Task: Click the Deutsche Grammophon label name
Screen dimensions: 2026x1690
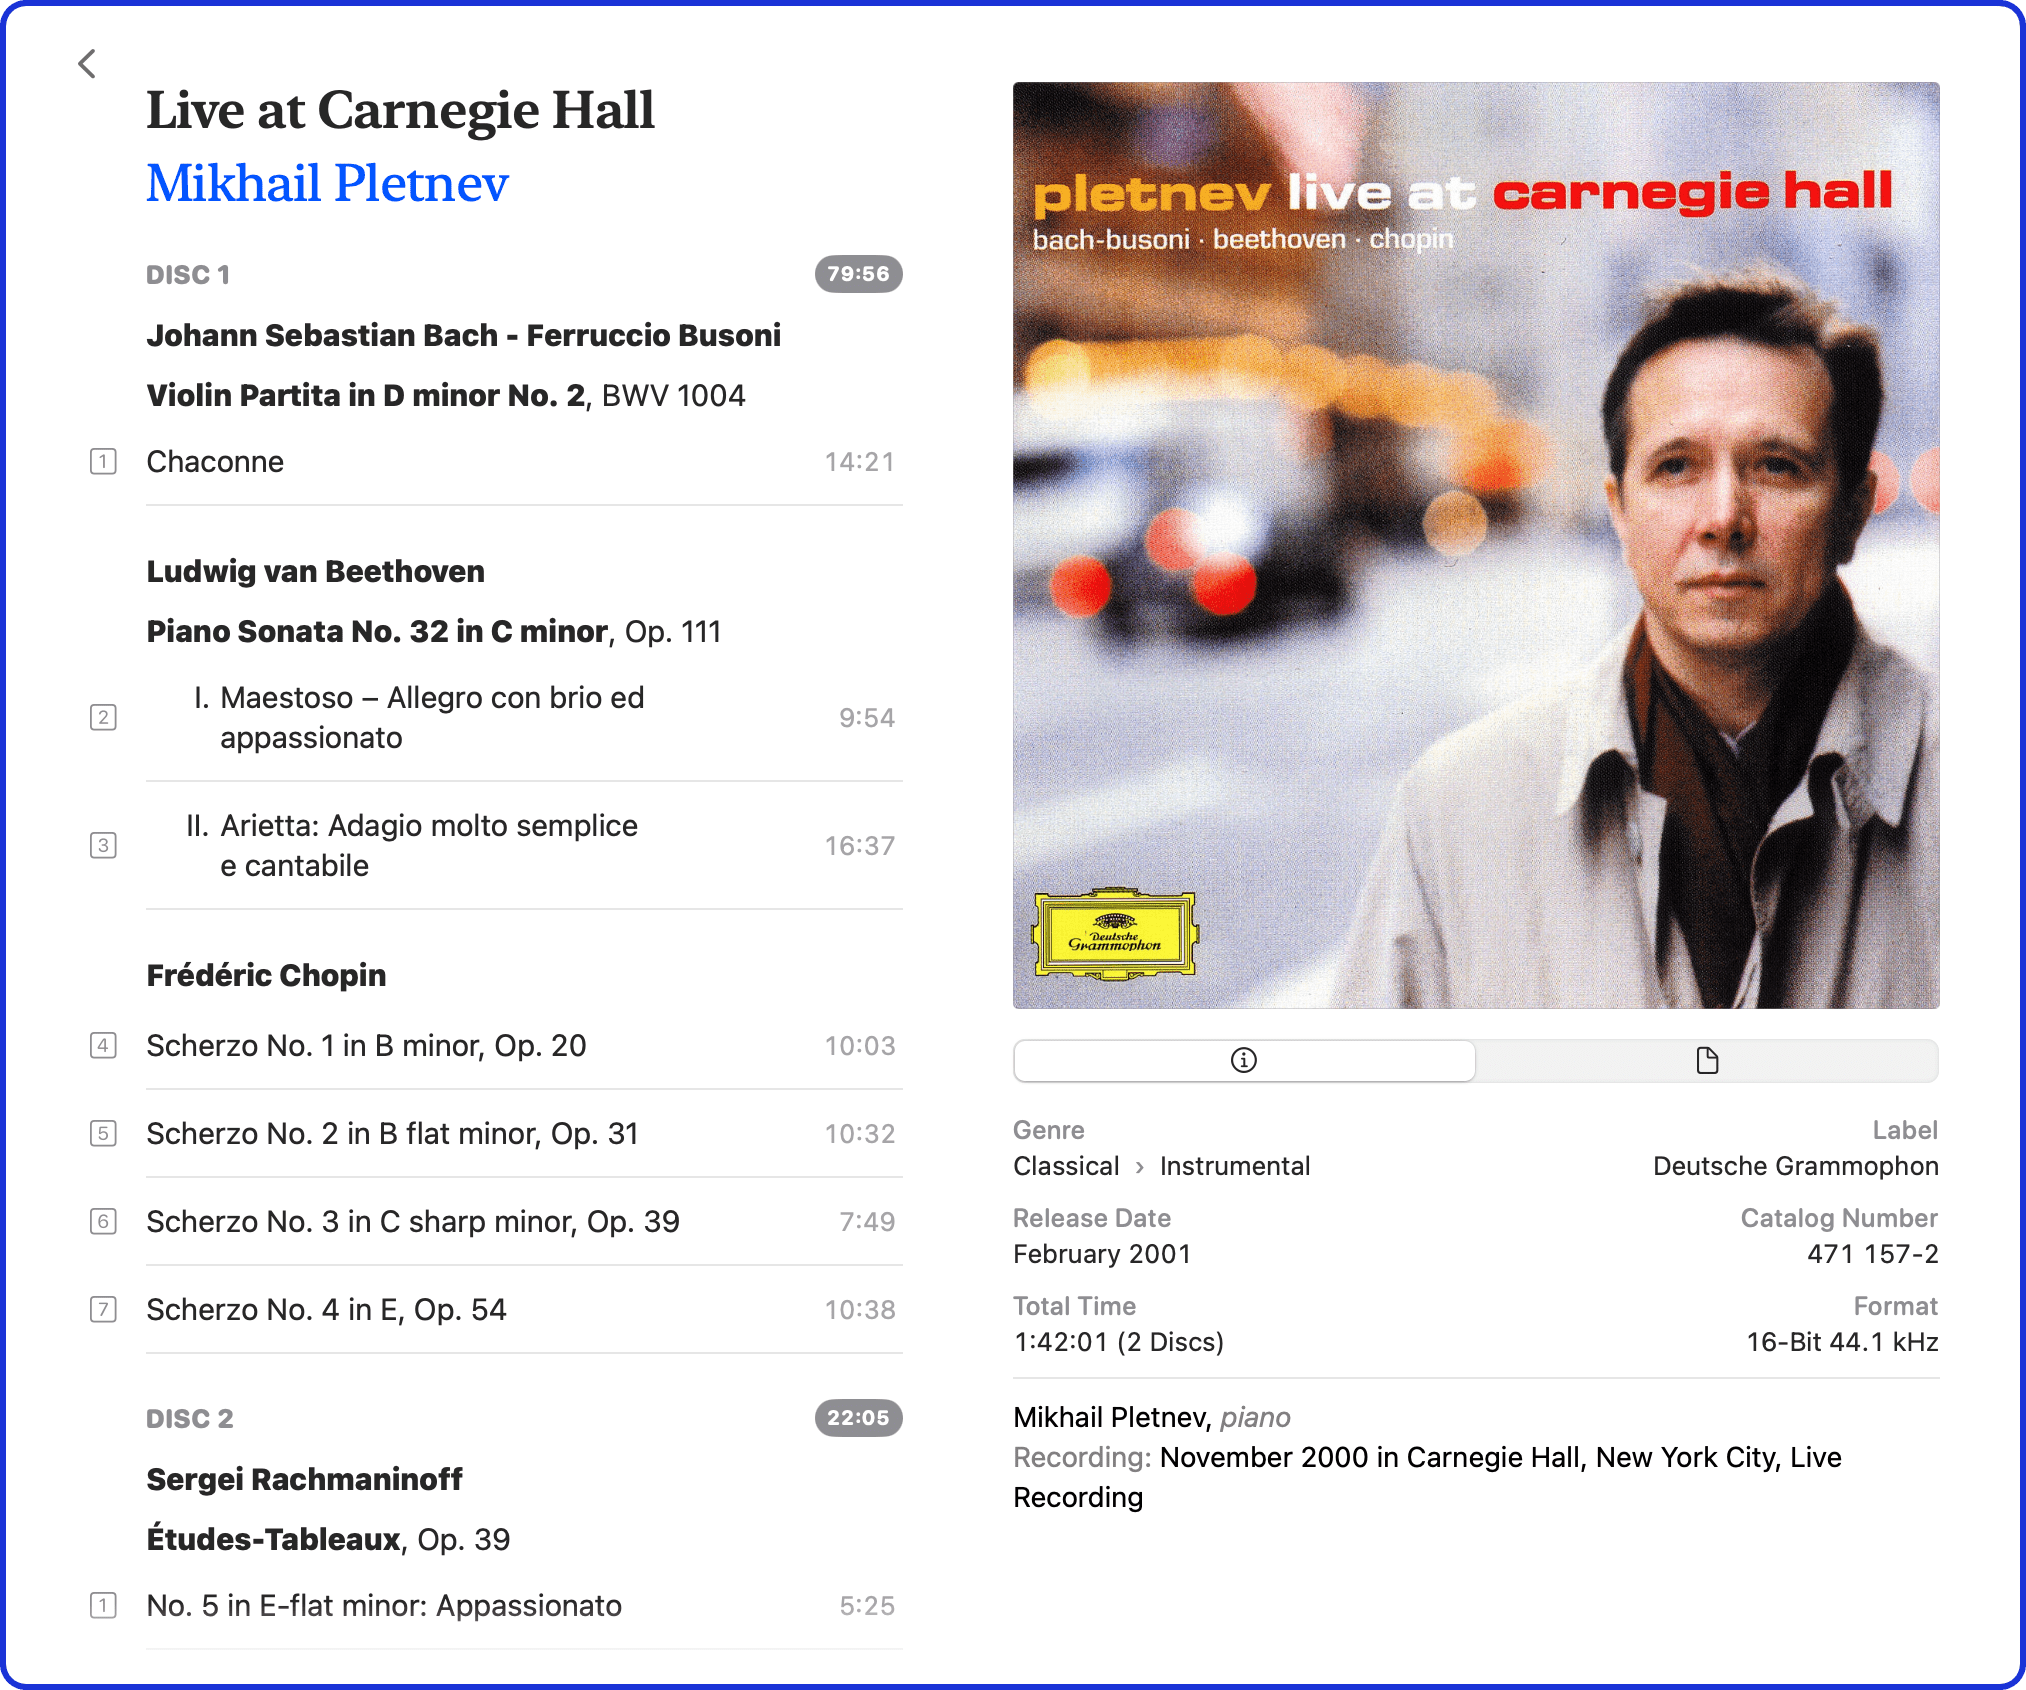Action: (1795, 1166)
